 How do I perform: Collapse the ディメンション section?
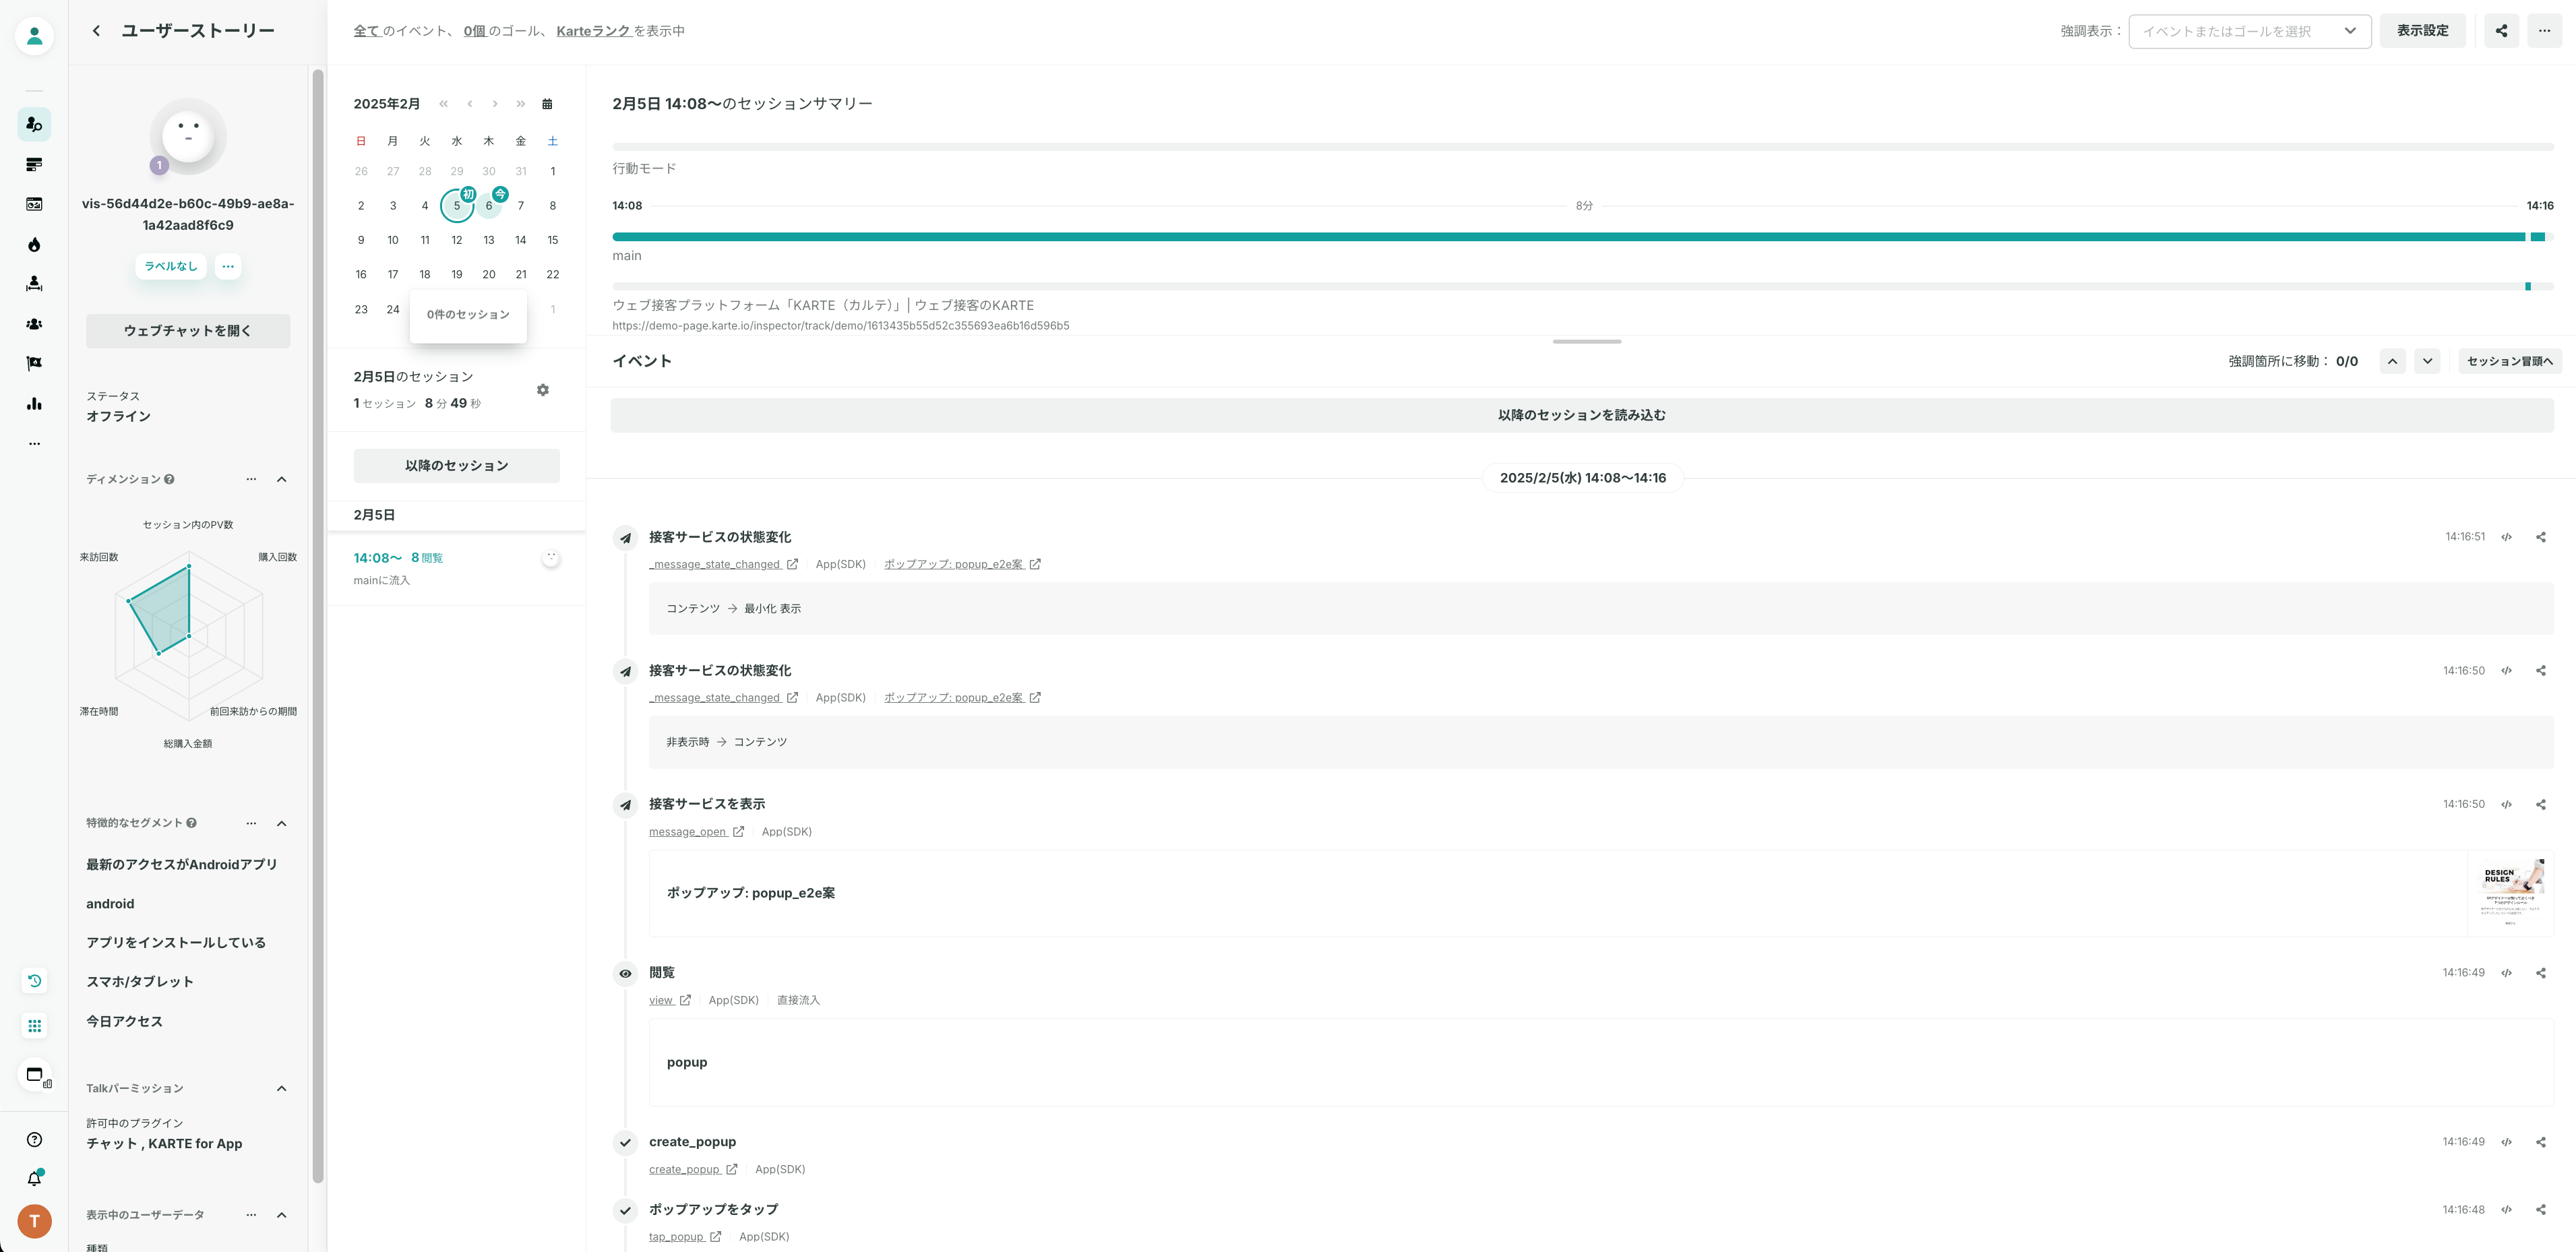click(282, 480)
